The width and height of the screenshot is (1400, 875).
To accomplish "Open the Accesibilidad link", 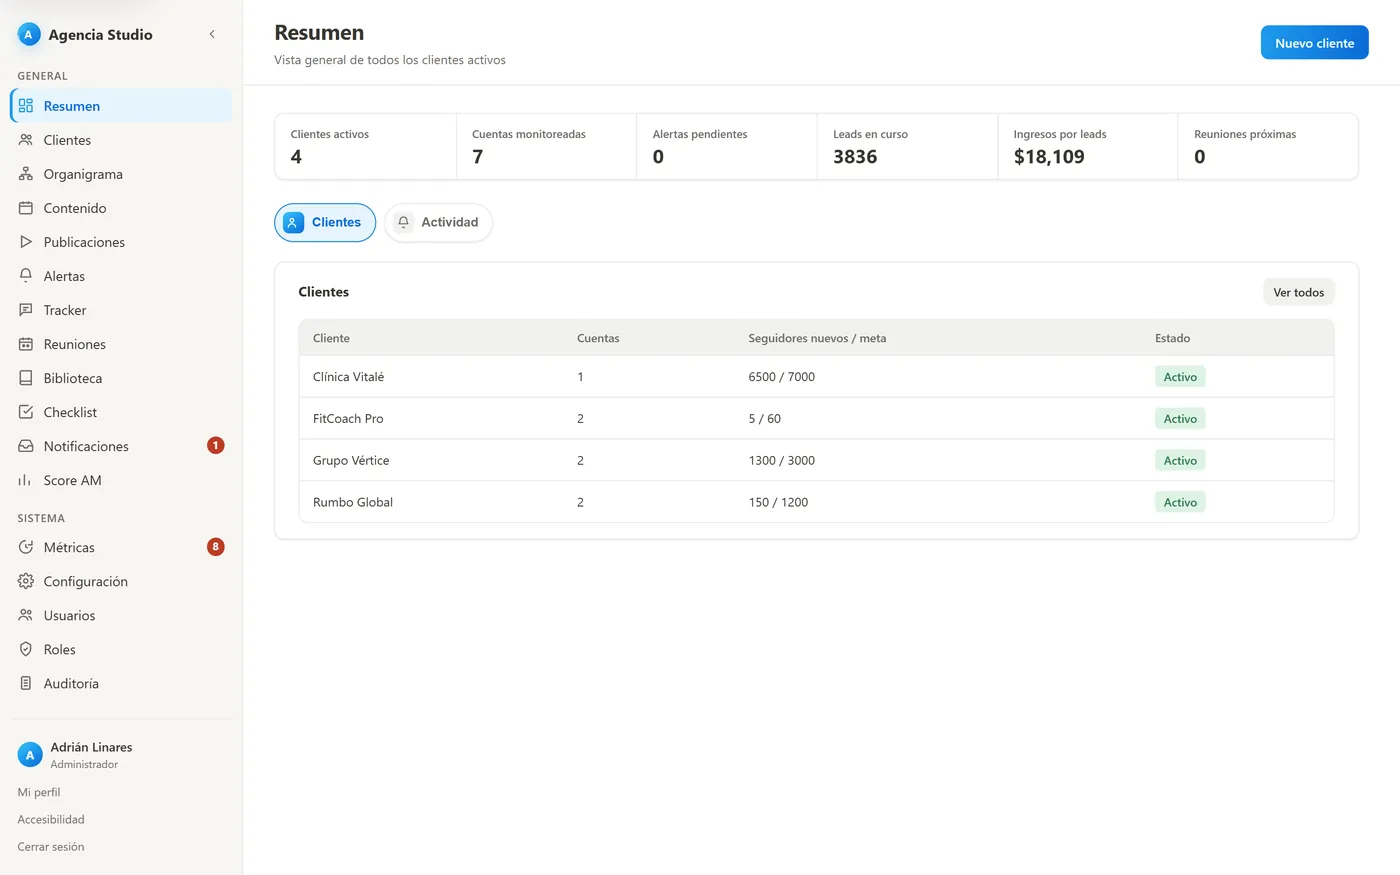I will pyautogui.click(x=51, y=819).
